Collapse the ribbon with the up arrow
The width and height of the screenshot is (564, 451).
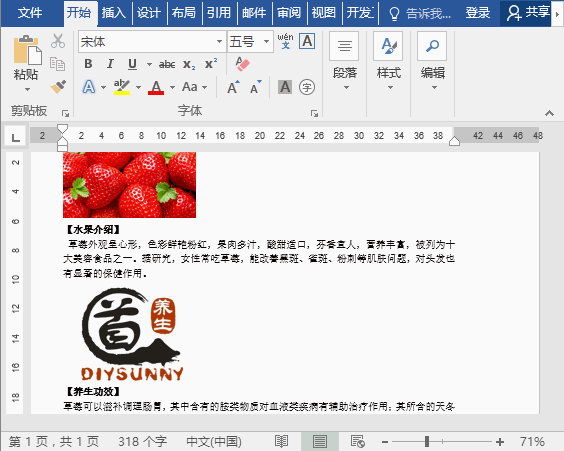point(549,113)
